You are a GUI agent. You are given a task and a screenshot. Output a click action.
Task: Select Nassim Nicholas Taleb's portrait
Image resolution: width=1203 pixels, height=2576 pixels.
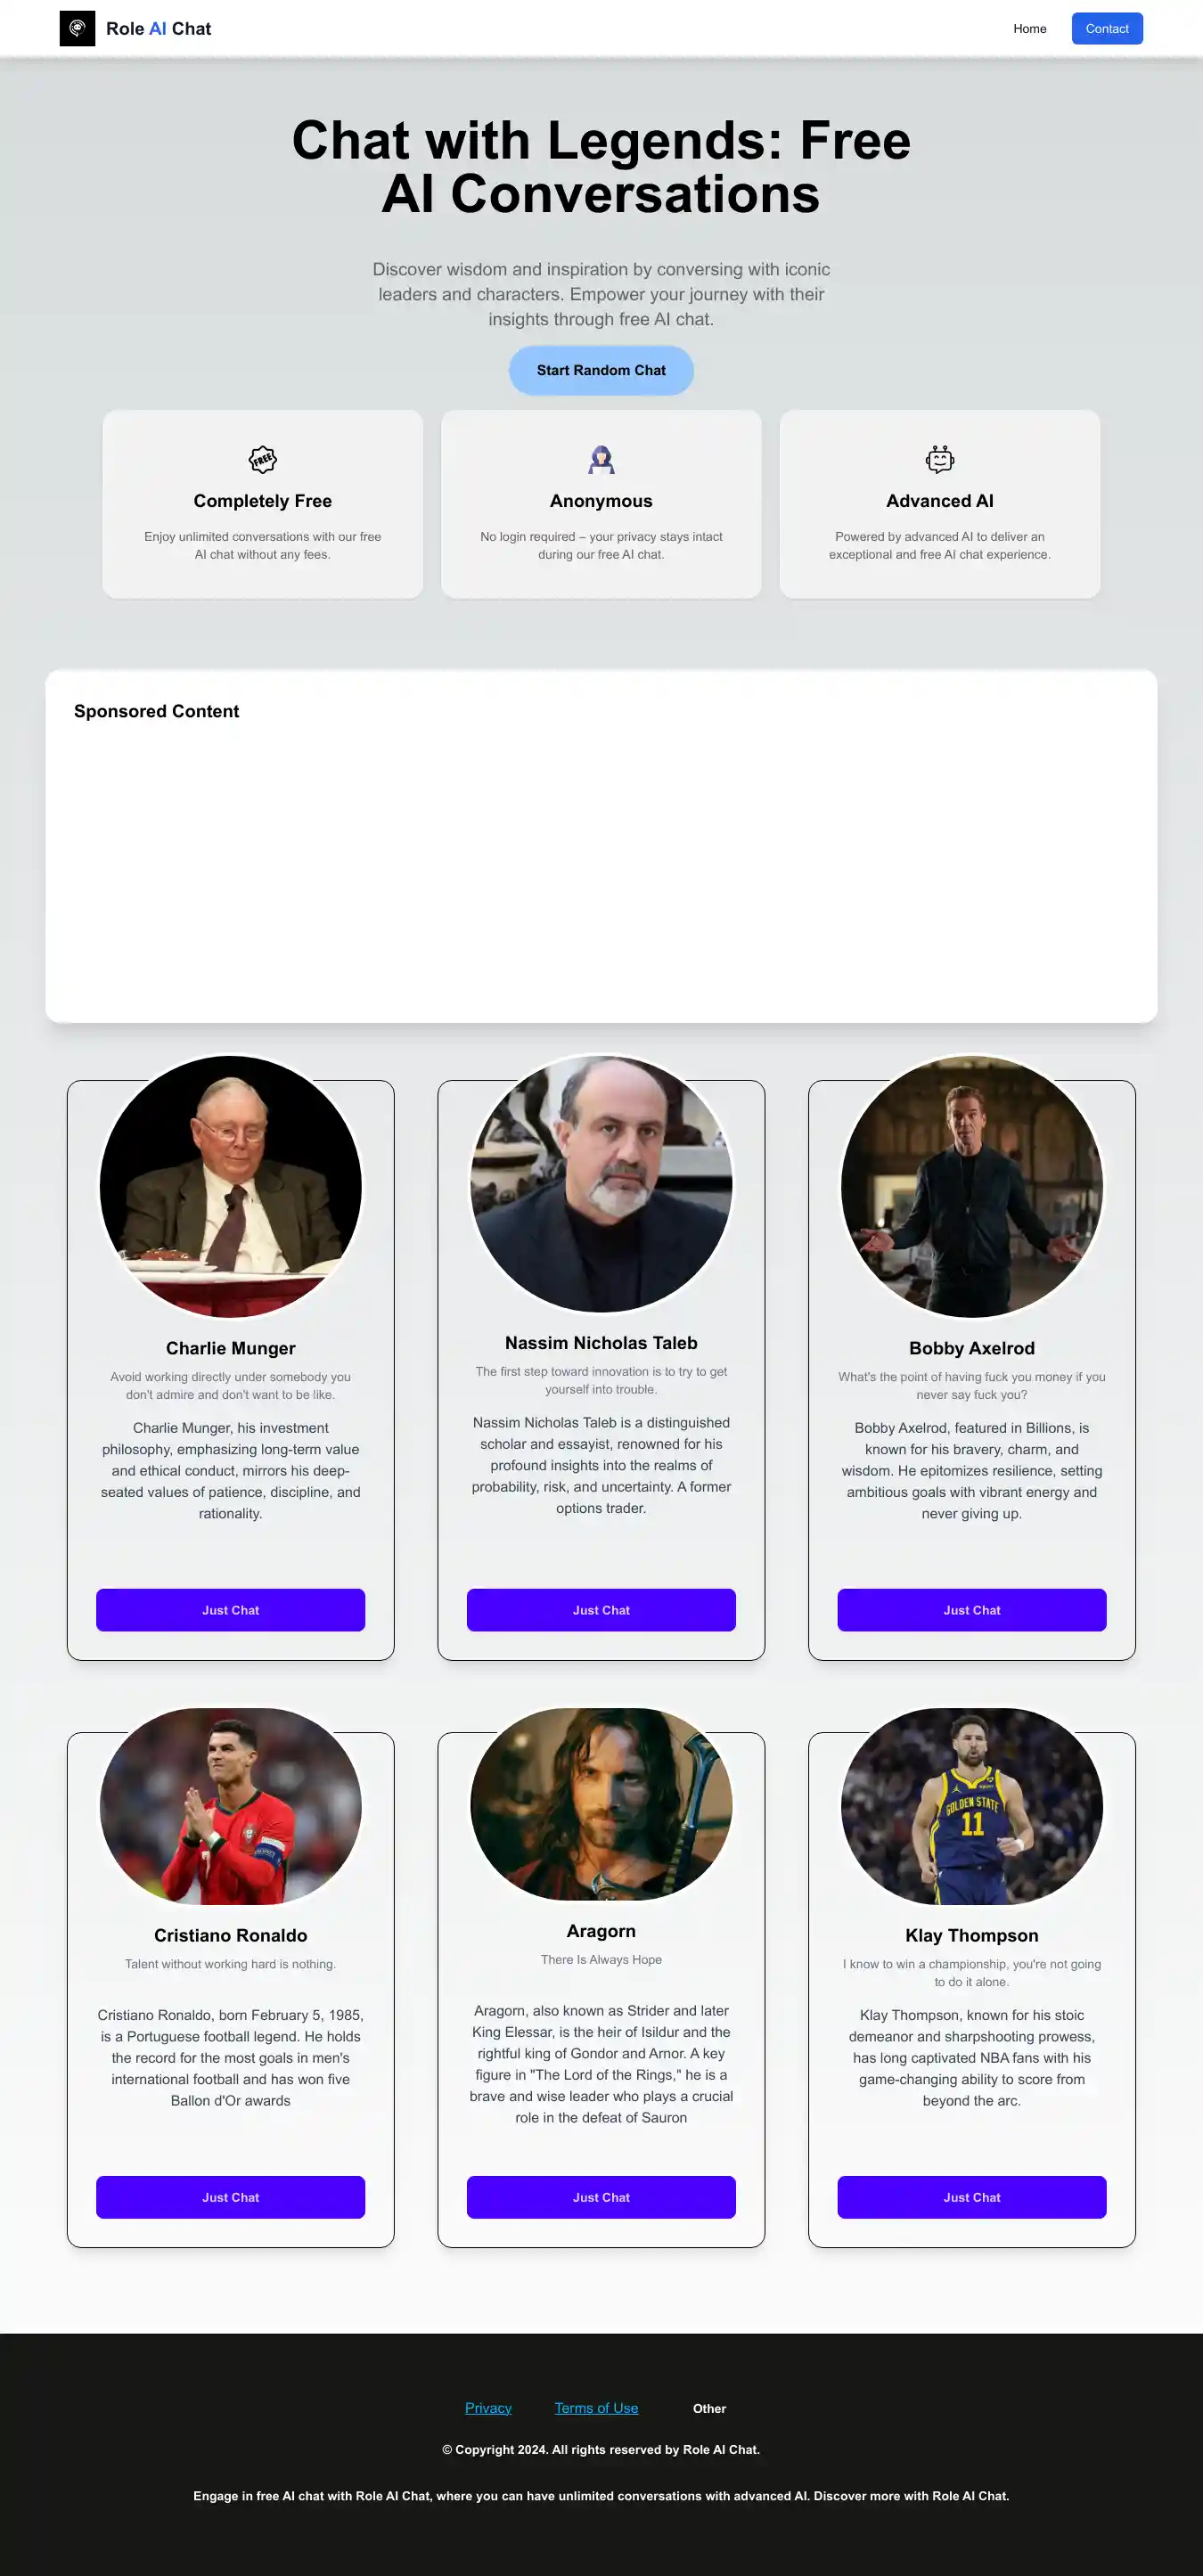(601, 1183)
